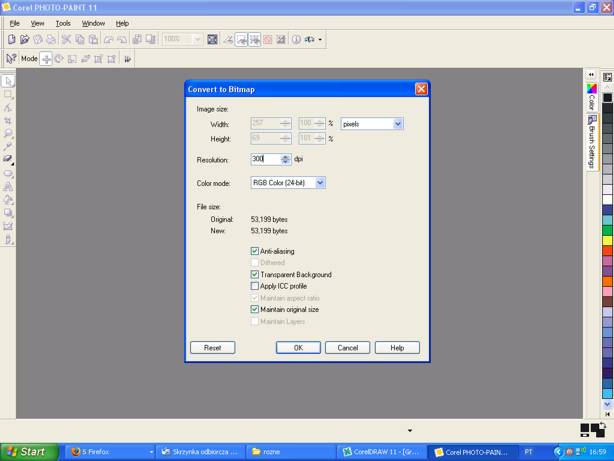The height and width of the screenshot is (461, 614).
Task: Enable Apply ICC profile checkbox
Action: point(255,286)
